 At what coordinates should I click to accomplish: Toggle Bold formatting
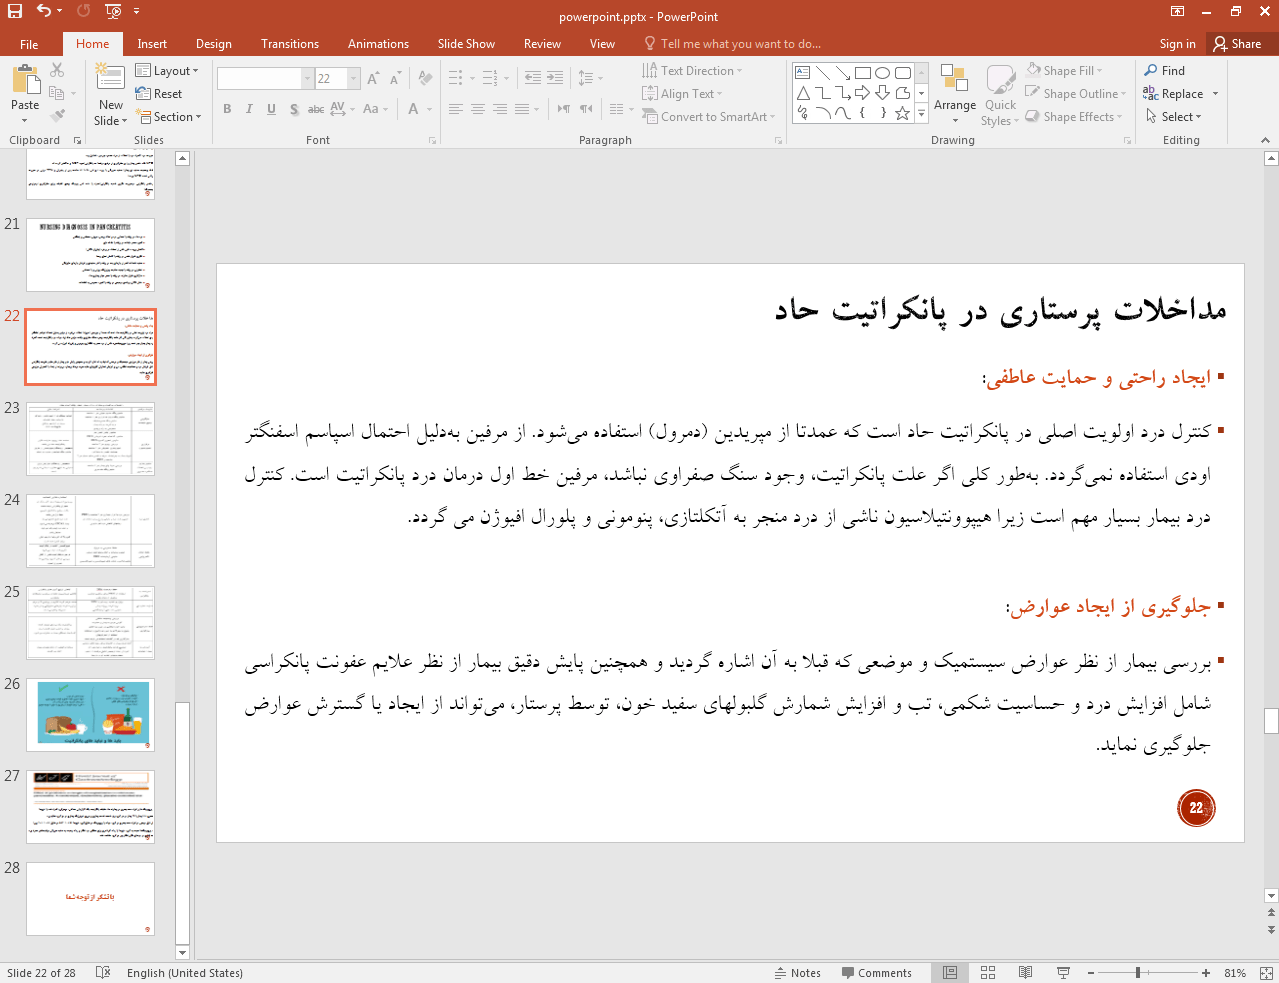[227, 109]
